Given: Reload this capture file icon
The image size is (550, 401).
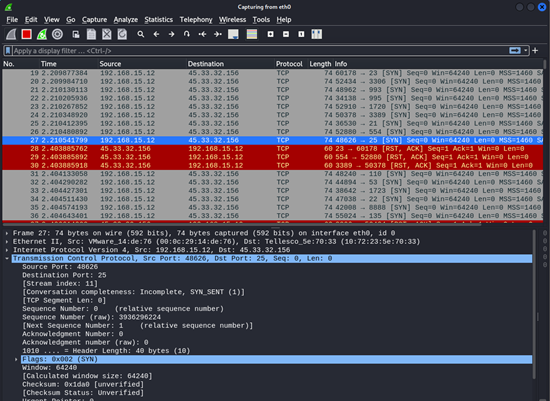Looking at the screenshot, I should (x=122, y=34).
